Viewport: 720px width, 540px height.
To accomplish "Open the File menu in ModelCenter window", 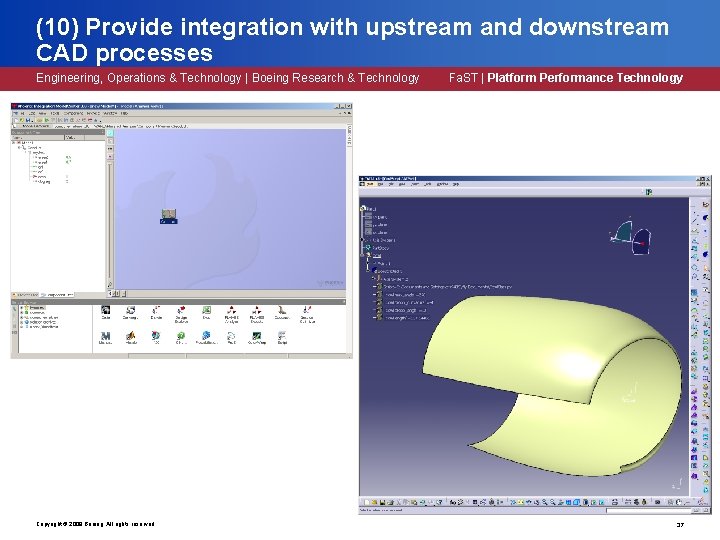I will (23, 113).
